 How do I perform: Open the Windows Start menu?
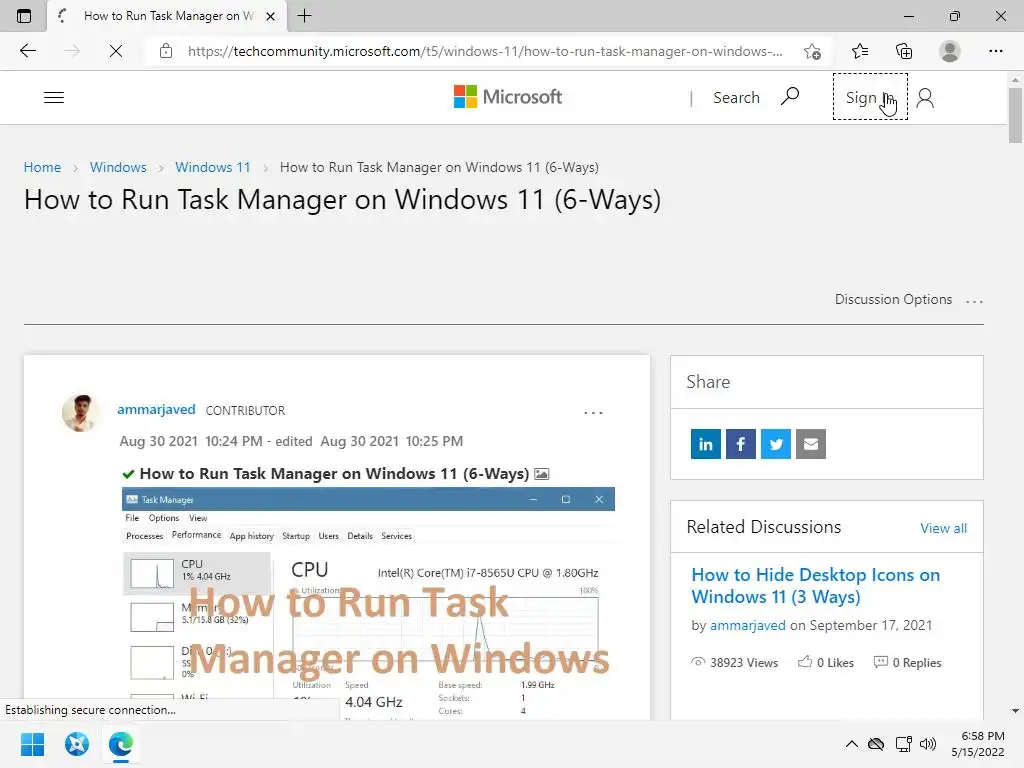[x=33, y=744]
